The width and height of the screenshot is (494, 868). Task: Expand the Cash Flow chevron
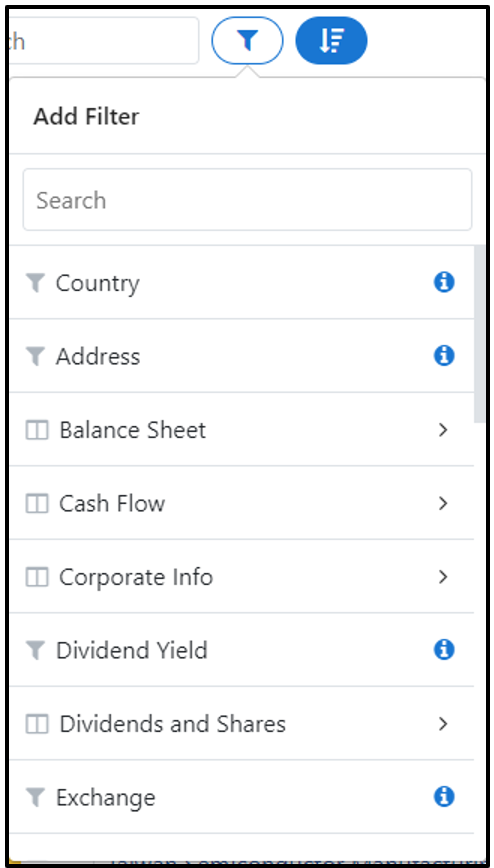442,503
